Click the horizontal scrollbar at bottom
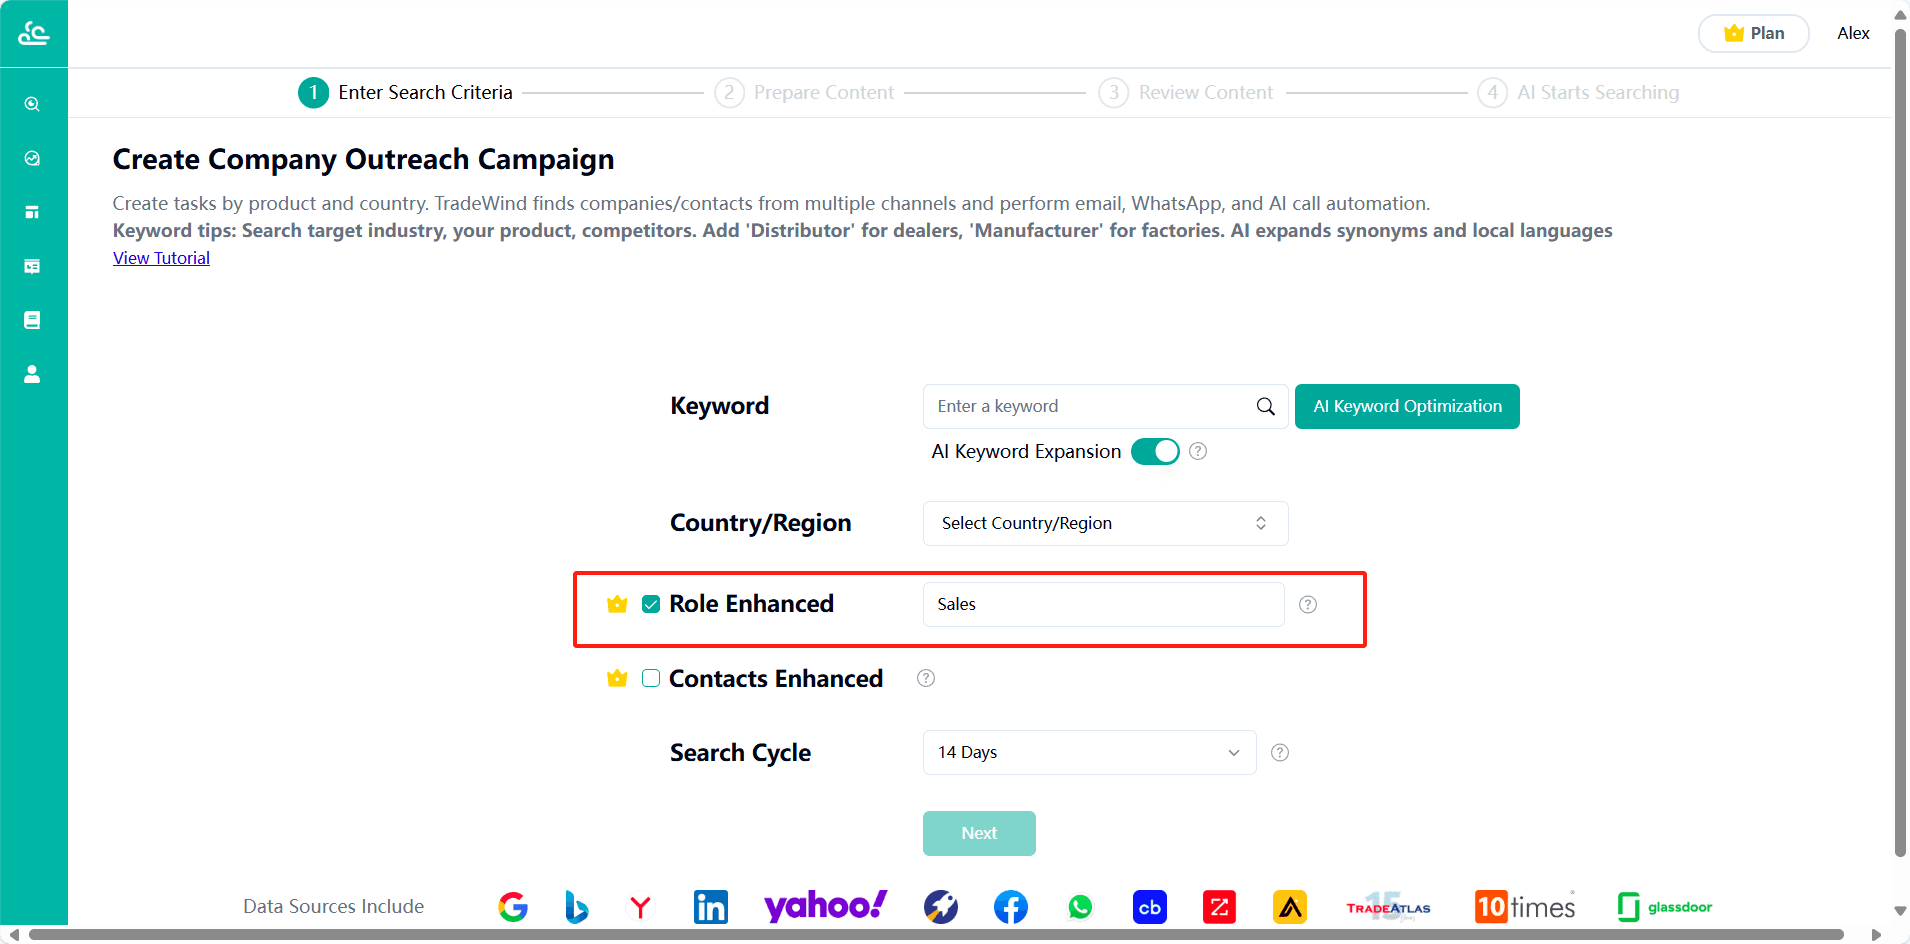1910x944 pixels. pos(936,935)
